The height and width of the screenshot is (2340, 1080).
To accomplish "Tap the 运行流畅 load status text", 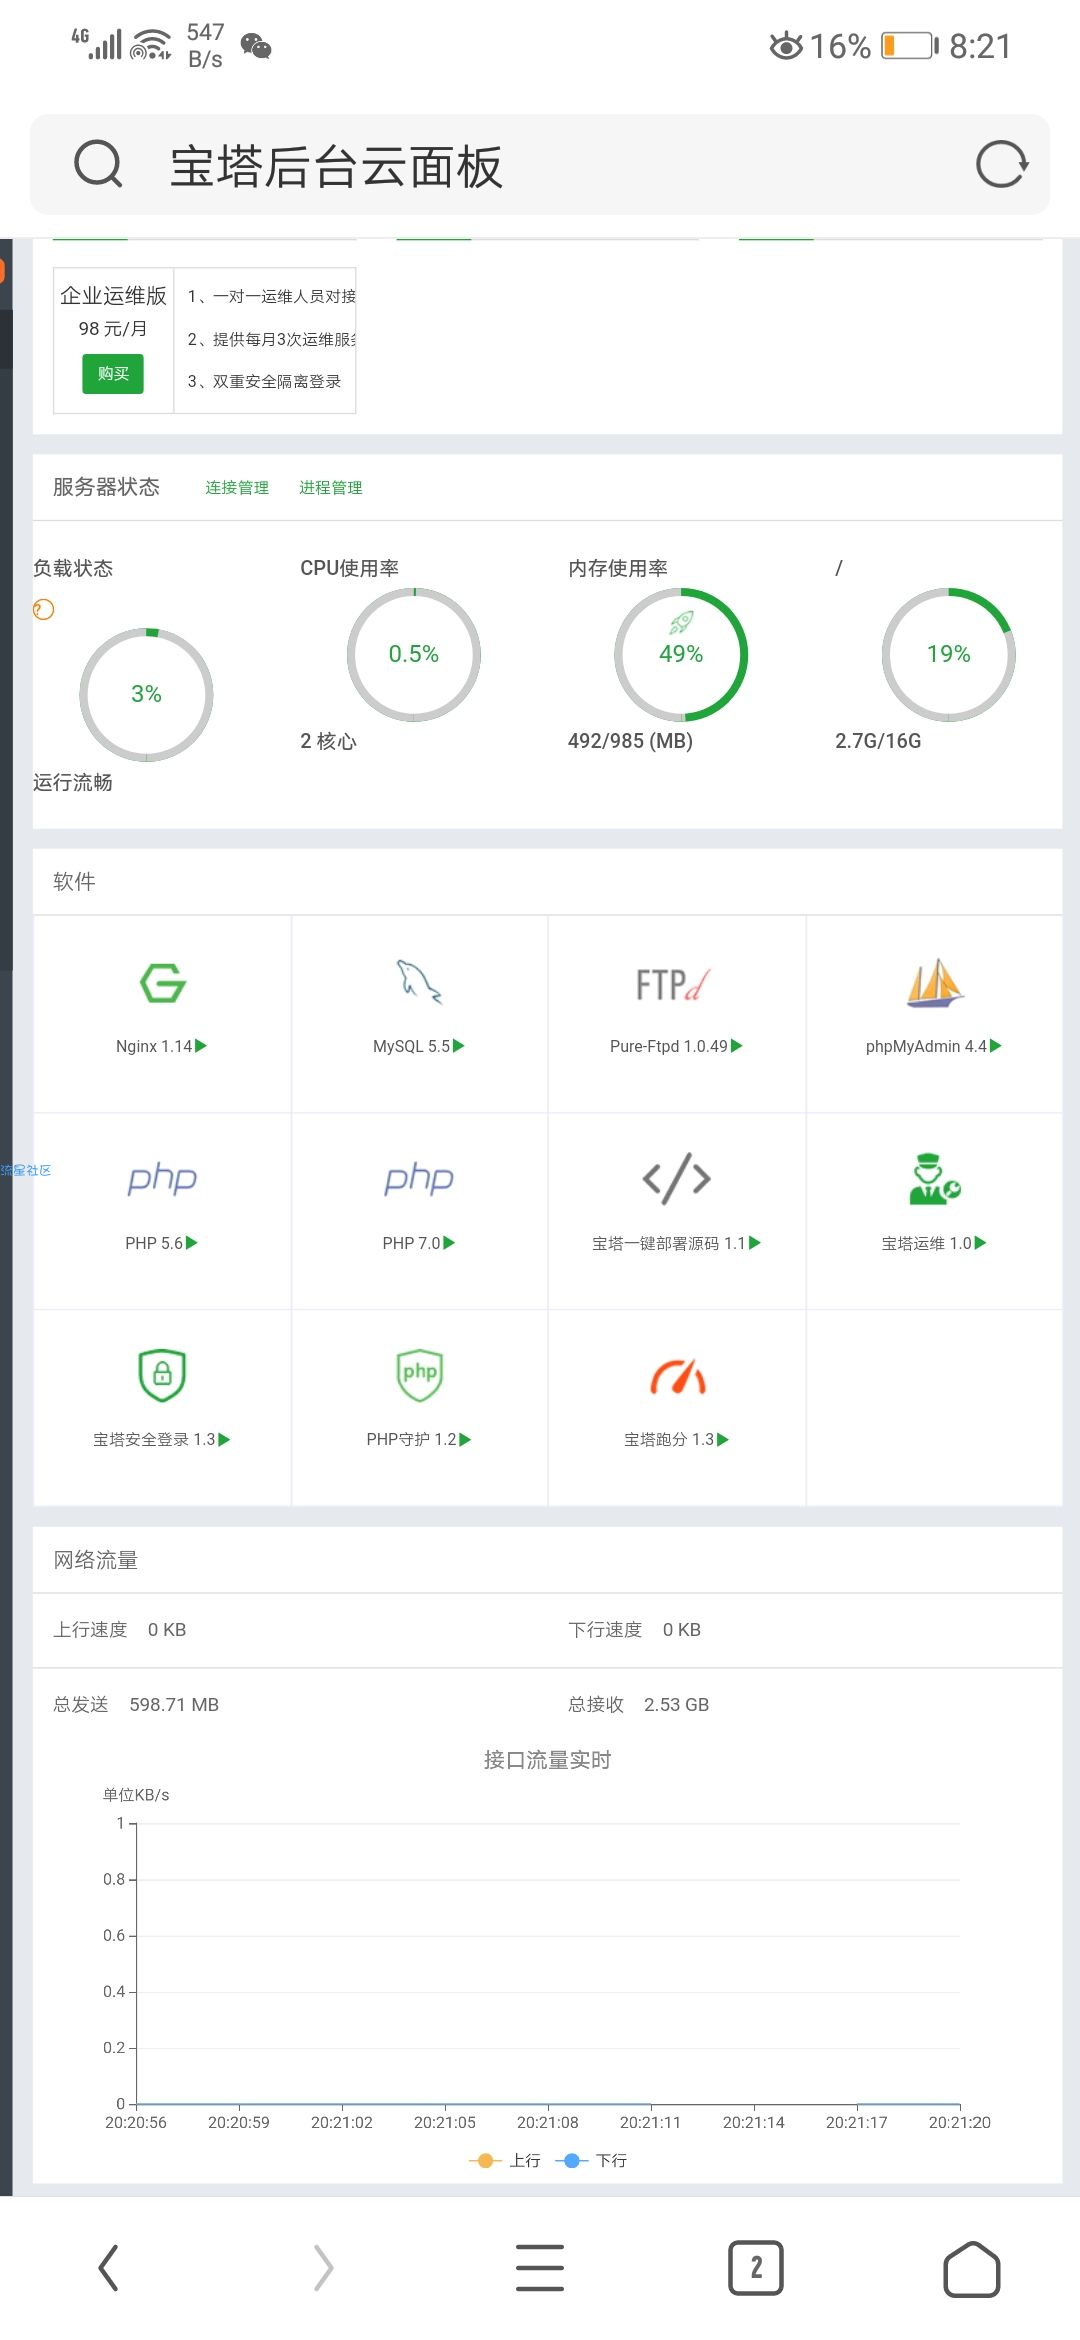I will point(73,782).
